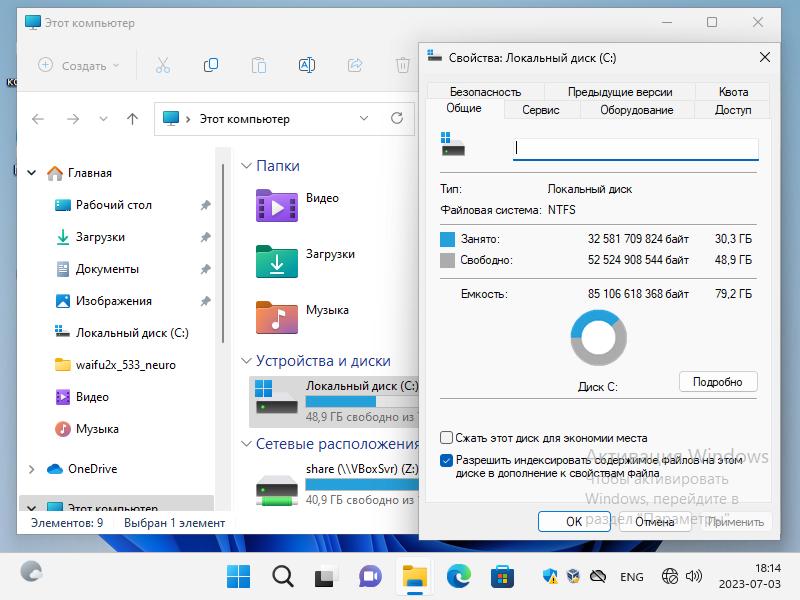Open recent locations dropdown next to forward arrow

pyautogui.click(x=103, y=119)
